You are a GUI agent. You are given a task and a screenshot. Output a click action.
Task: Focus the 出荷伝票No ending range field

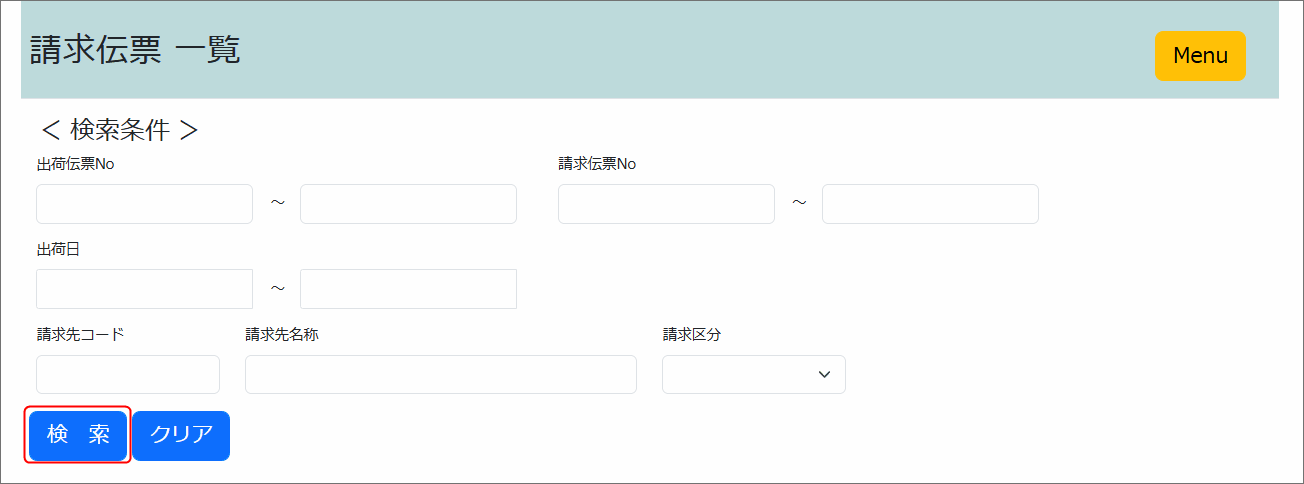click(408, 204)
